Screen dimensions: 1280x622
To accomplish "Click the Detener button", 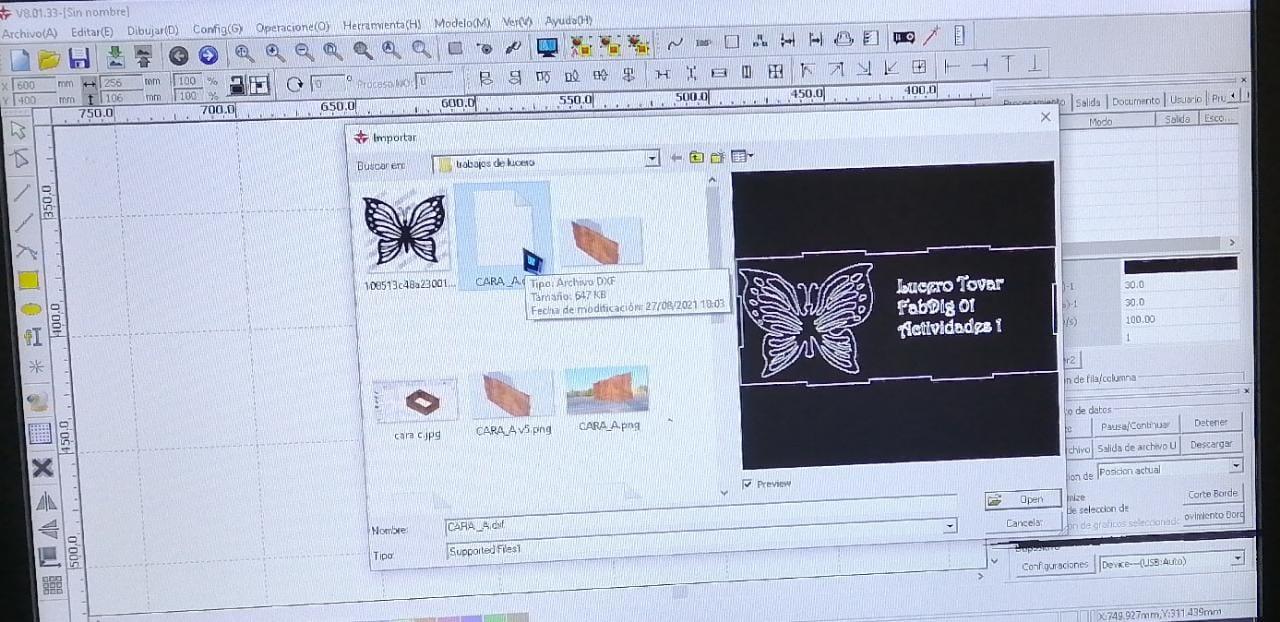I will pos(1211,423).
